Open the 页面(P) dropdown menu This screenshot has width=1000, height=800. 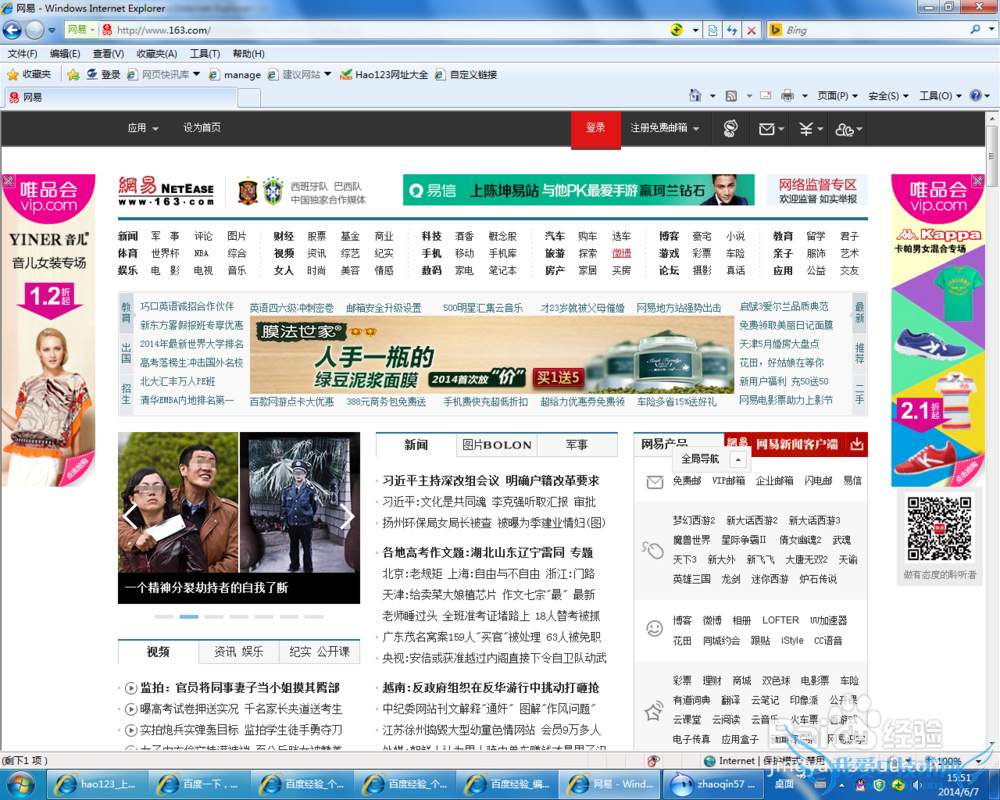[x=837, y=96]
